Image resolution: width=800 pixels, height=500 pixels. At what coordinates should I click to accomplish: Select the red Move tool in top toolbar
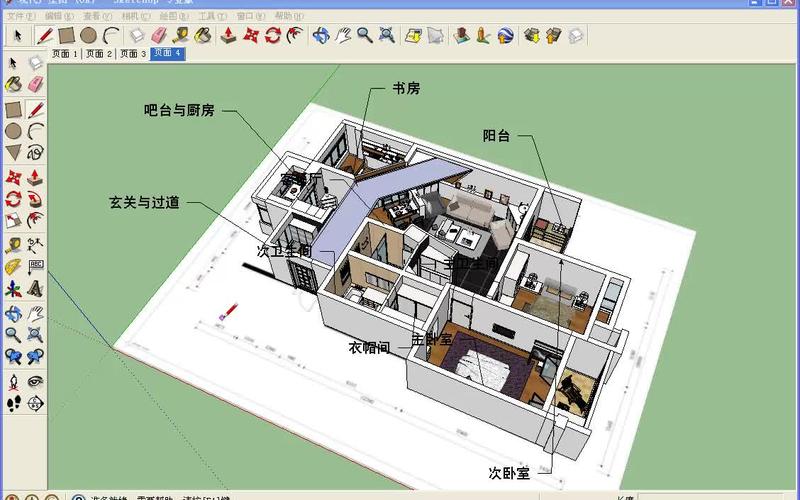click(251, 36)
